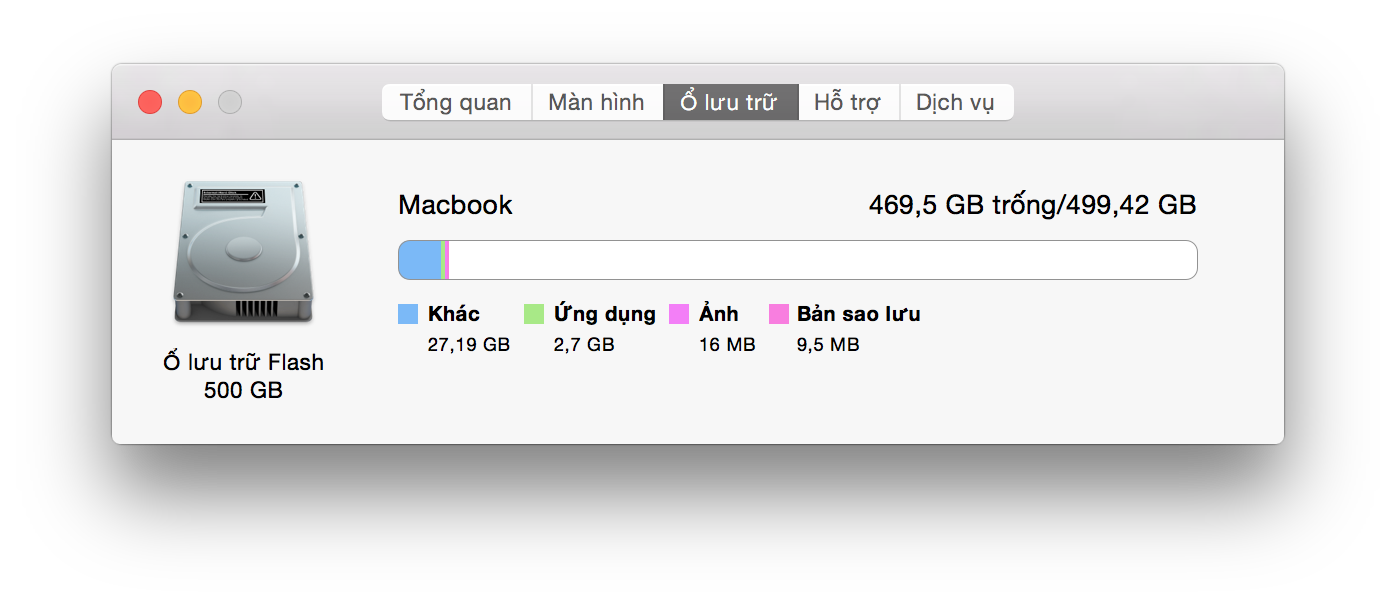Click the Ảnh 16 MB value
This screenshot has width=1396, height=604.
(727, 345)
